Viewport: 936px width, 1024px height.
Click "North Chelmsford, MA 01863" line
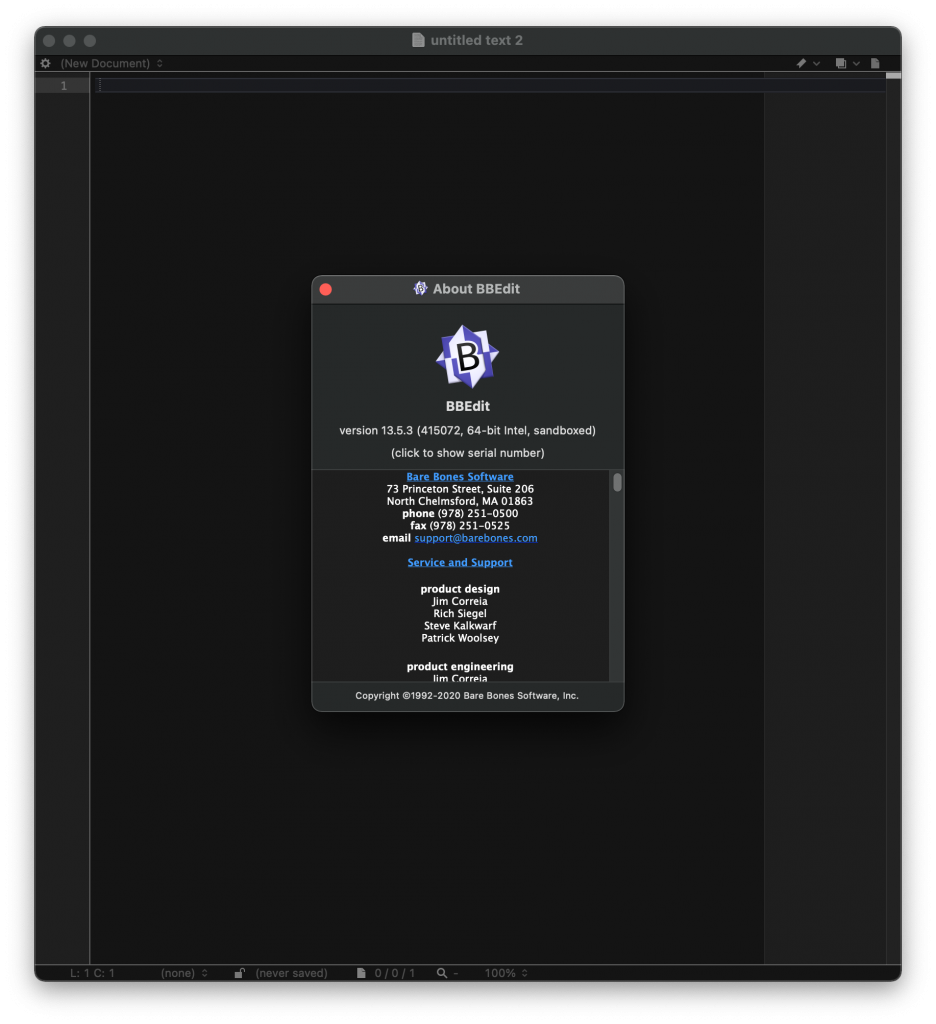click(x=460, y=502)
